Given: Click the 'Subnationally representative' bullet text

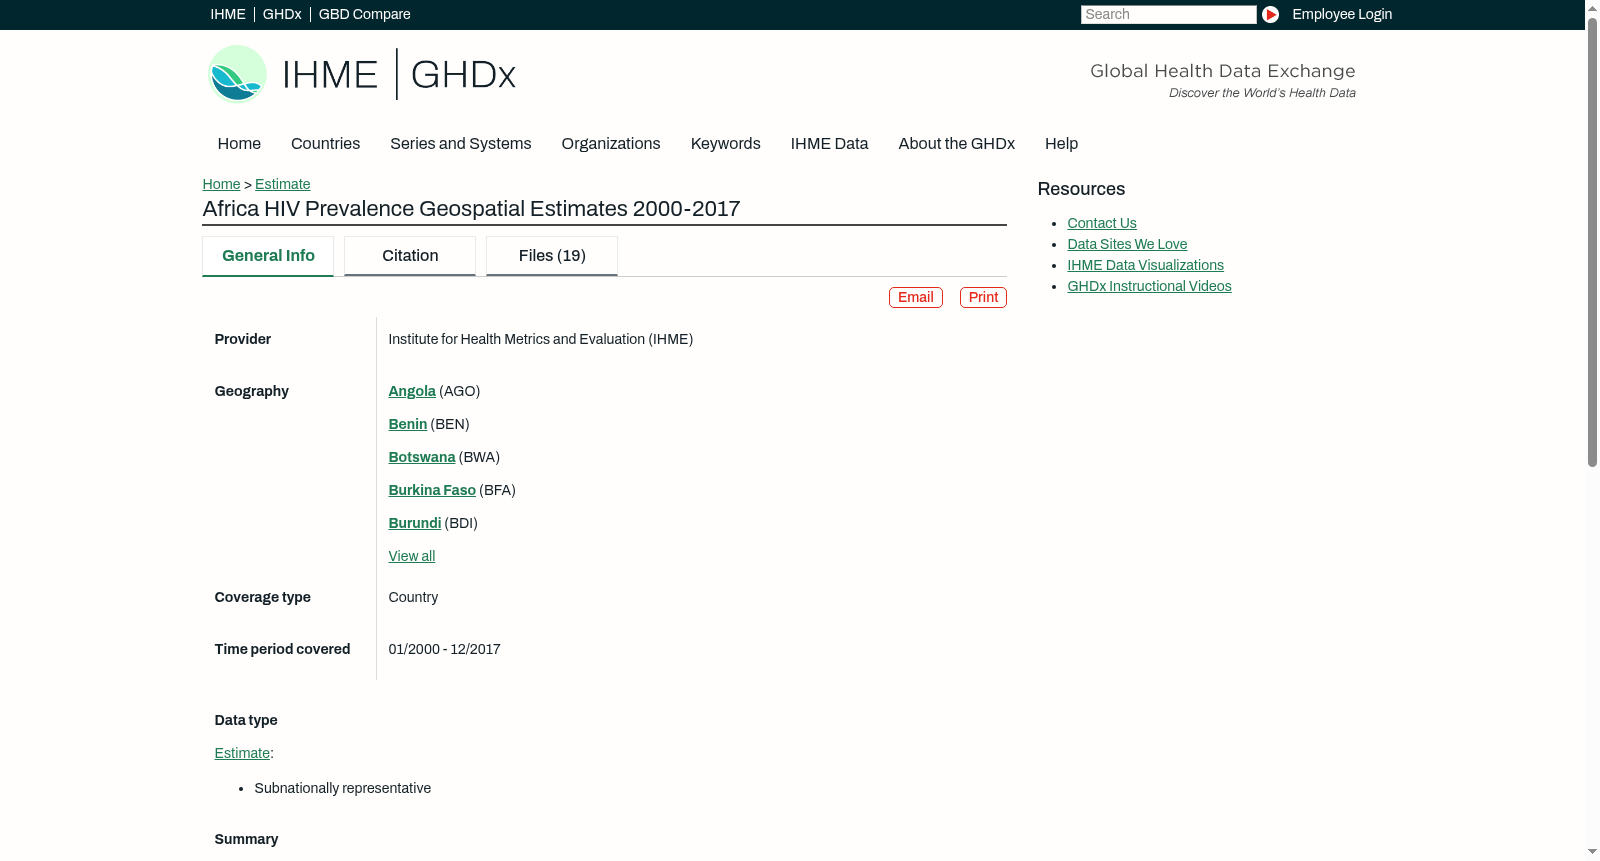Looking at the screenshot, I should pyautogui.click(x=343, y=788).
